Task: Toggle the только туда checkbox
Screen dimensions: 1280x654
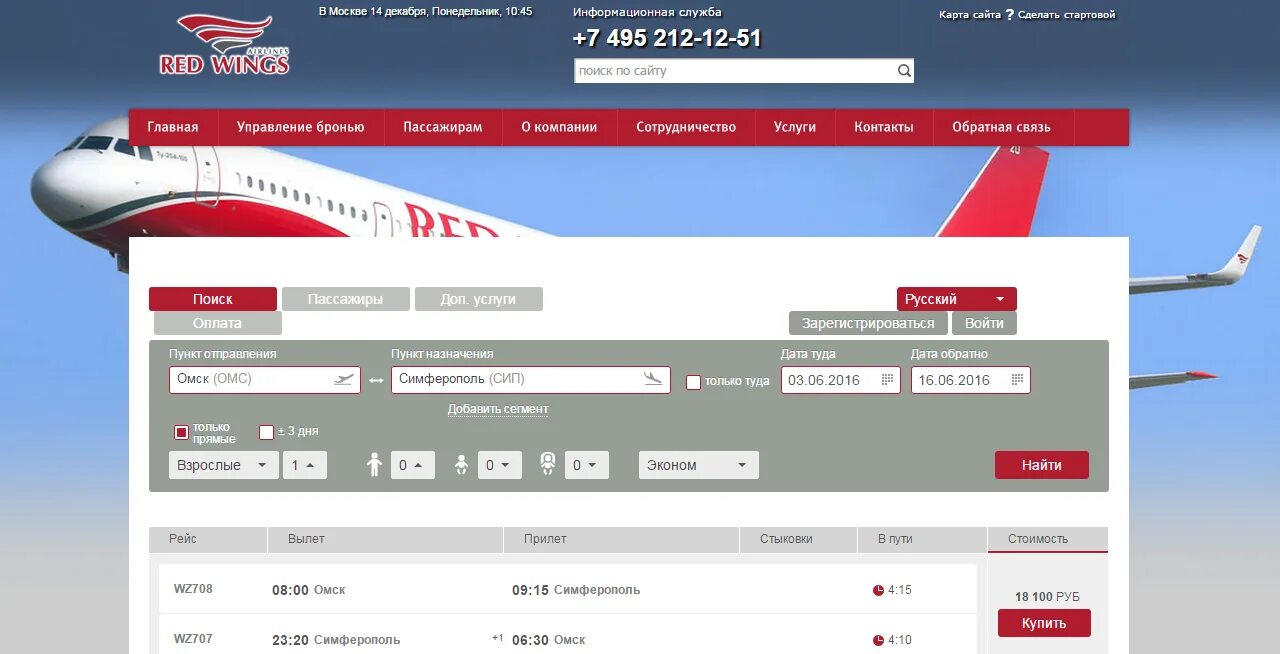Action: coord(693,382)
